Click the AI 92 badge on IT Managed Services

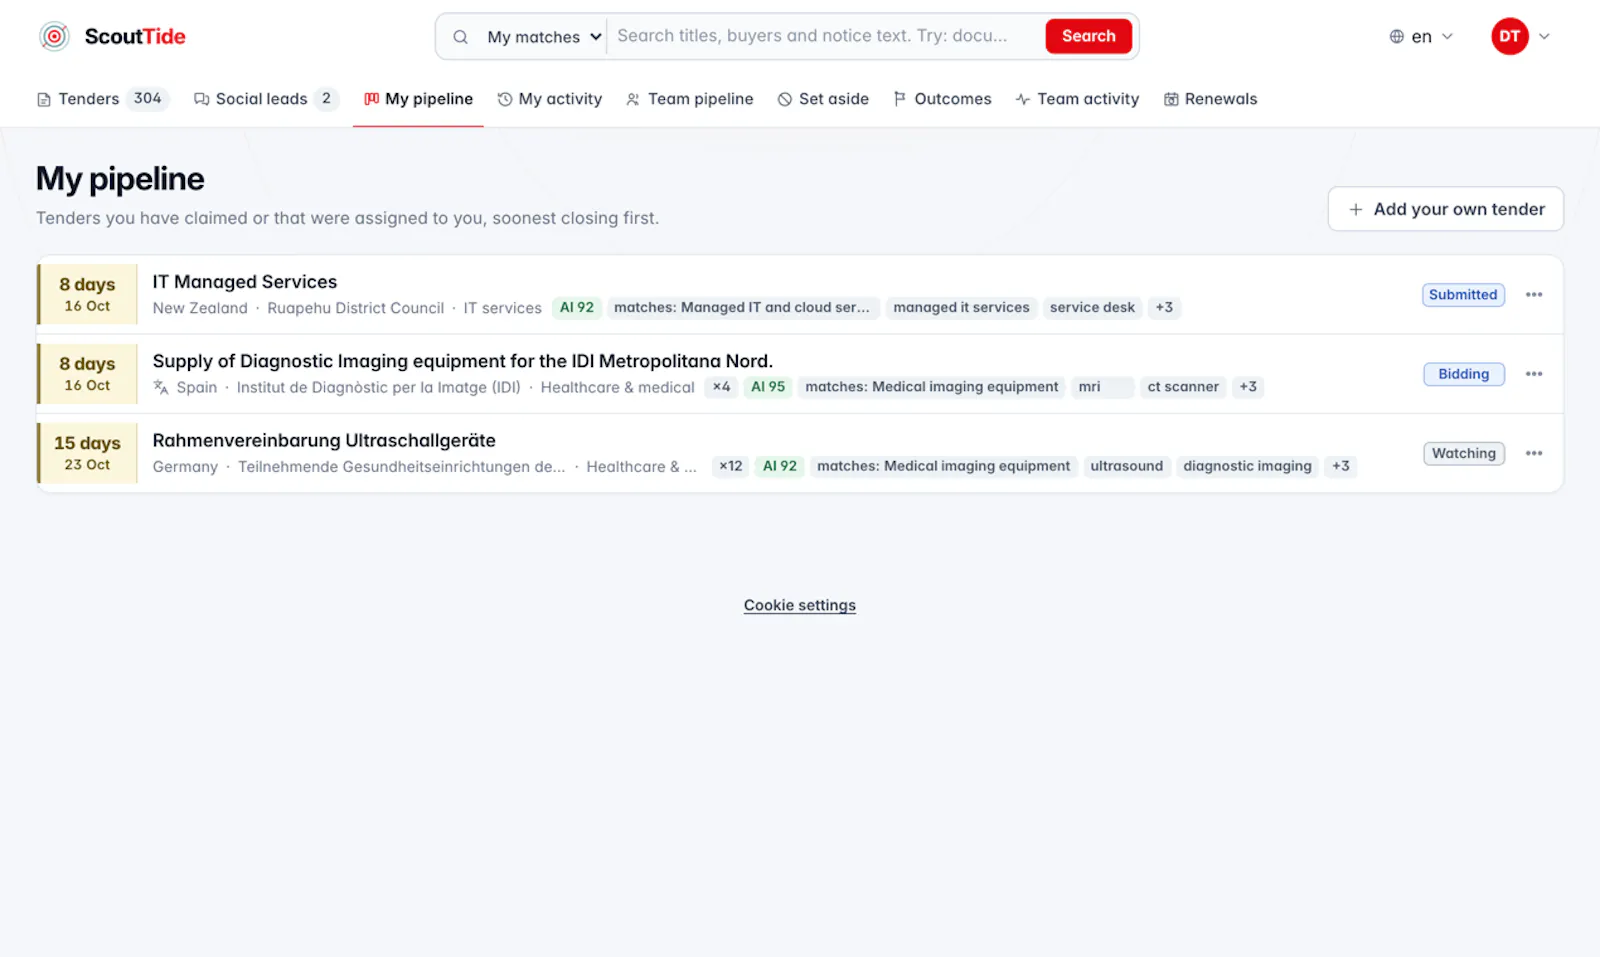(x=577, y=308)
